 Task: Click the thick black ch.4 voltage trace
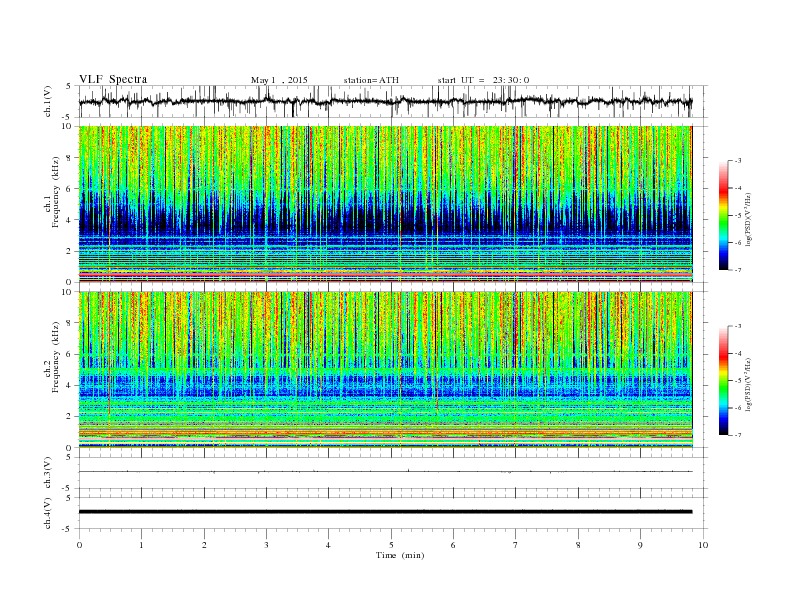(385, 512)
